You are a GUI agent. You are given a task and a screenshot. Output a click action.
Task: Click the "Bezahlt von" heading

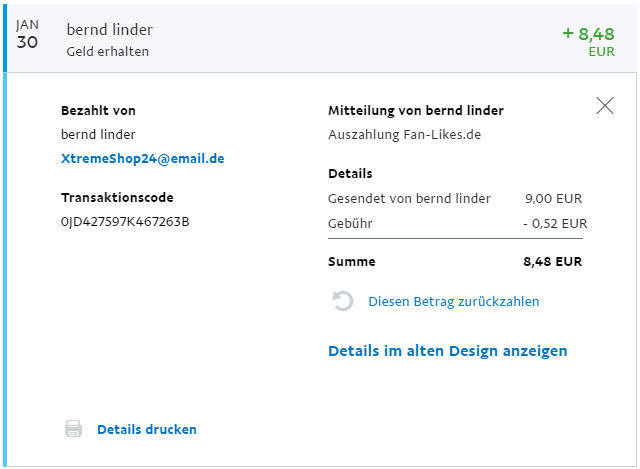(x=98, y=110)
